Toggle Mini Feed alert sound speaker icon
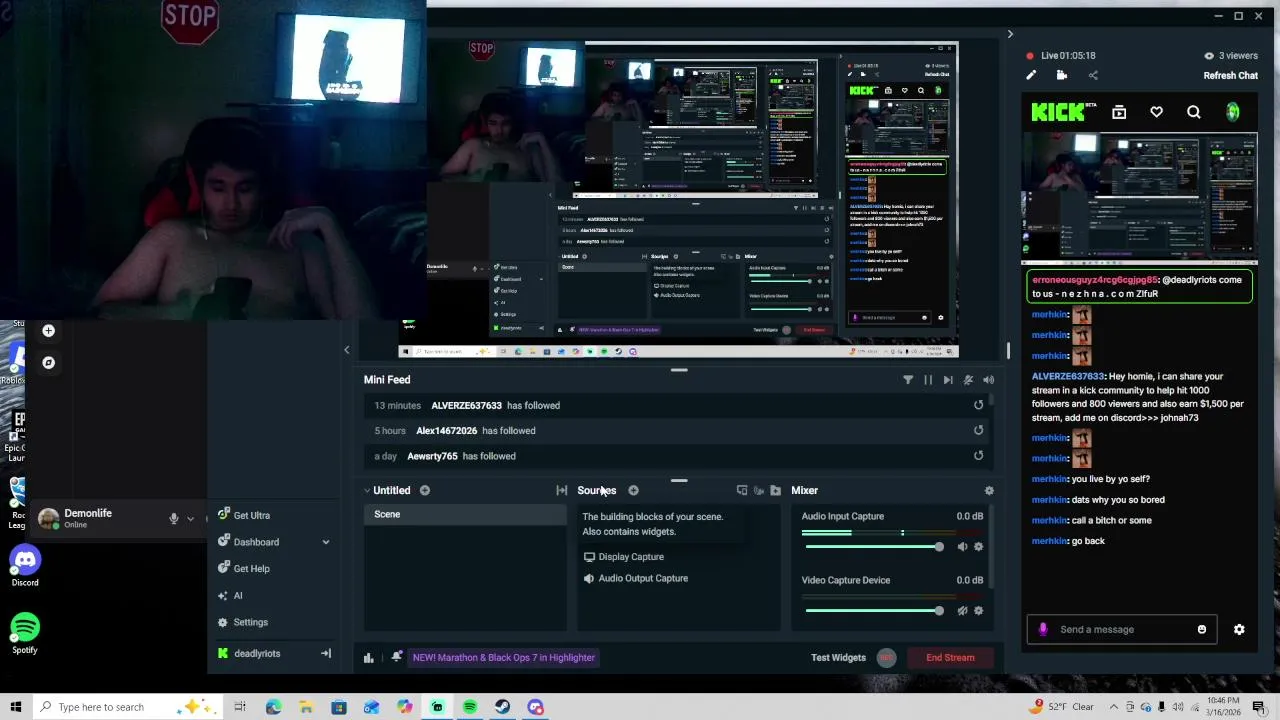The image size is (1280, 720). tap(988, 380)
